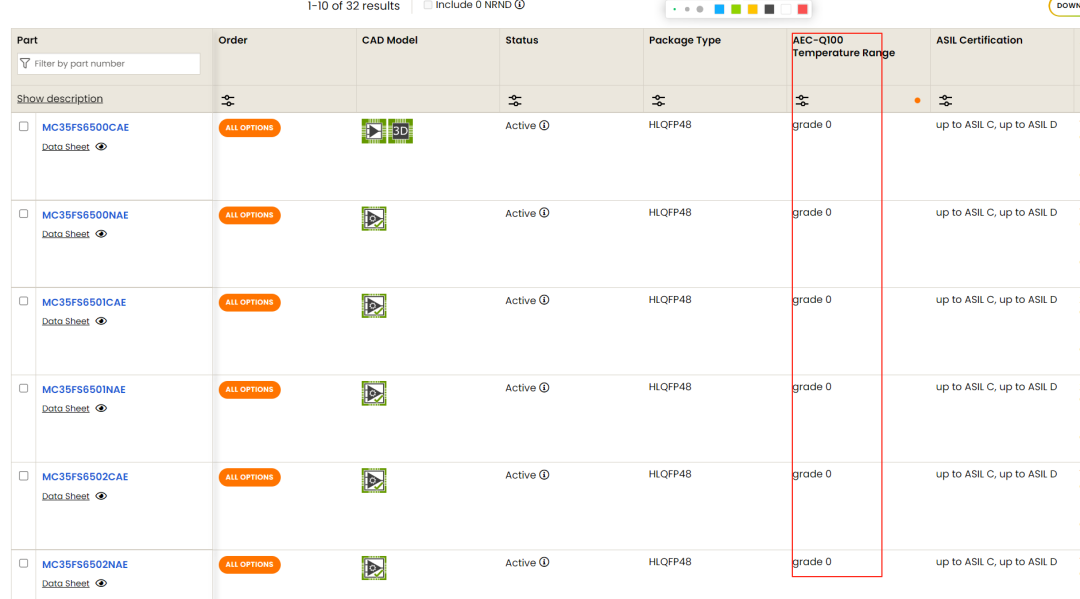Click Package Type column header
1080x599 pixels.
[x=685, y=40]
